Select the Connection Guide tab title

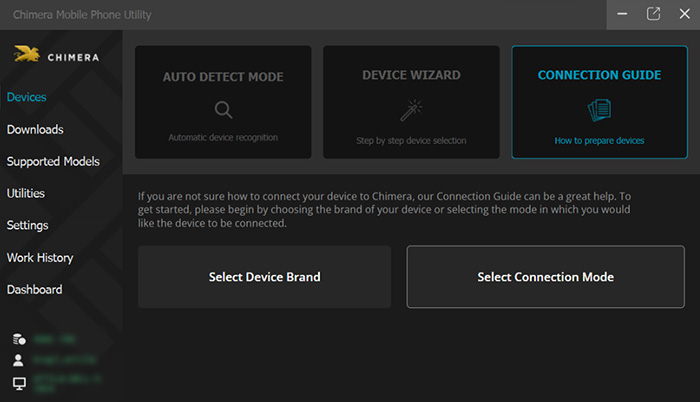pos(599,76)
